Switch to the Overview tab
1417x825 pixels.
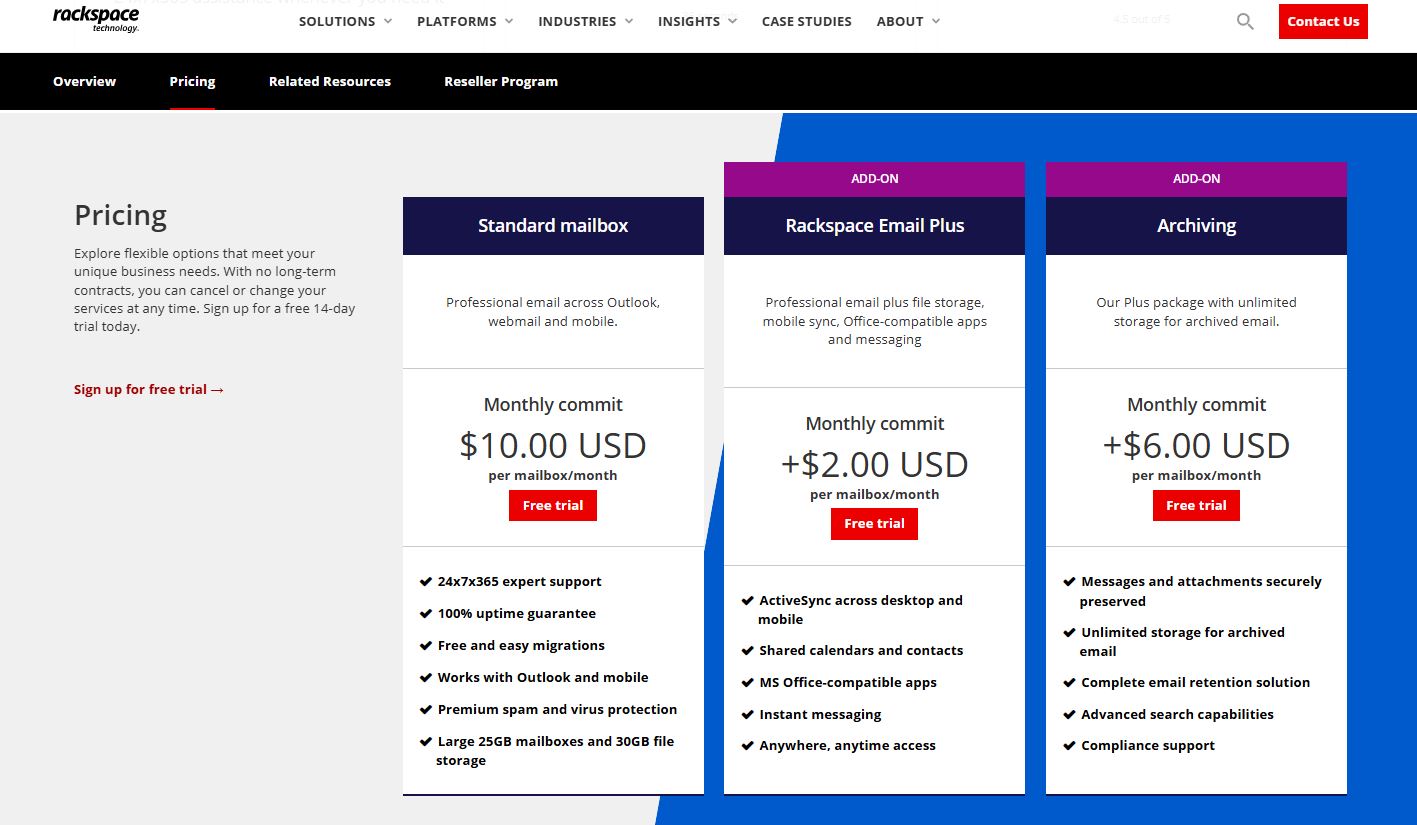pyautogui.click(x=84, y=81)
